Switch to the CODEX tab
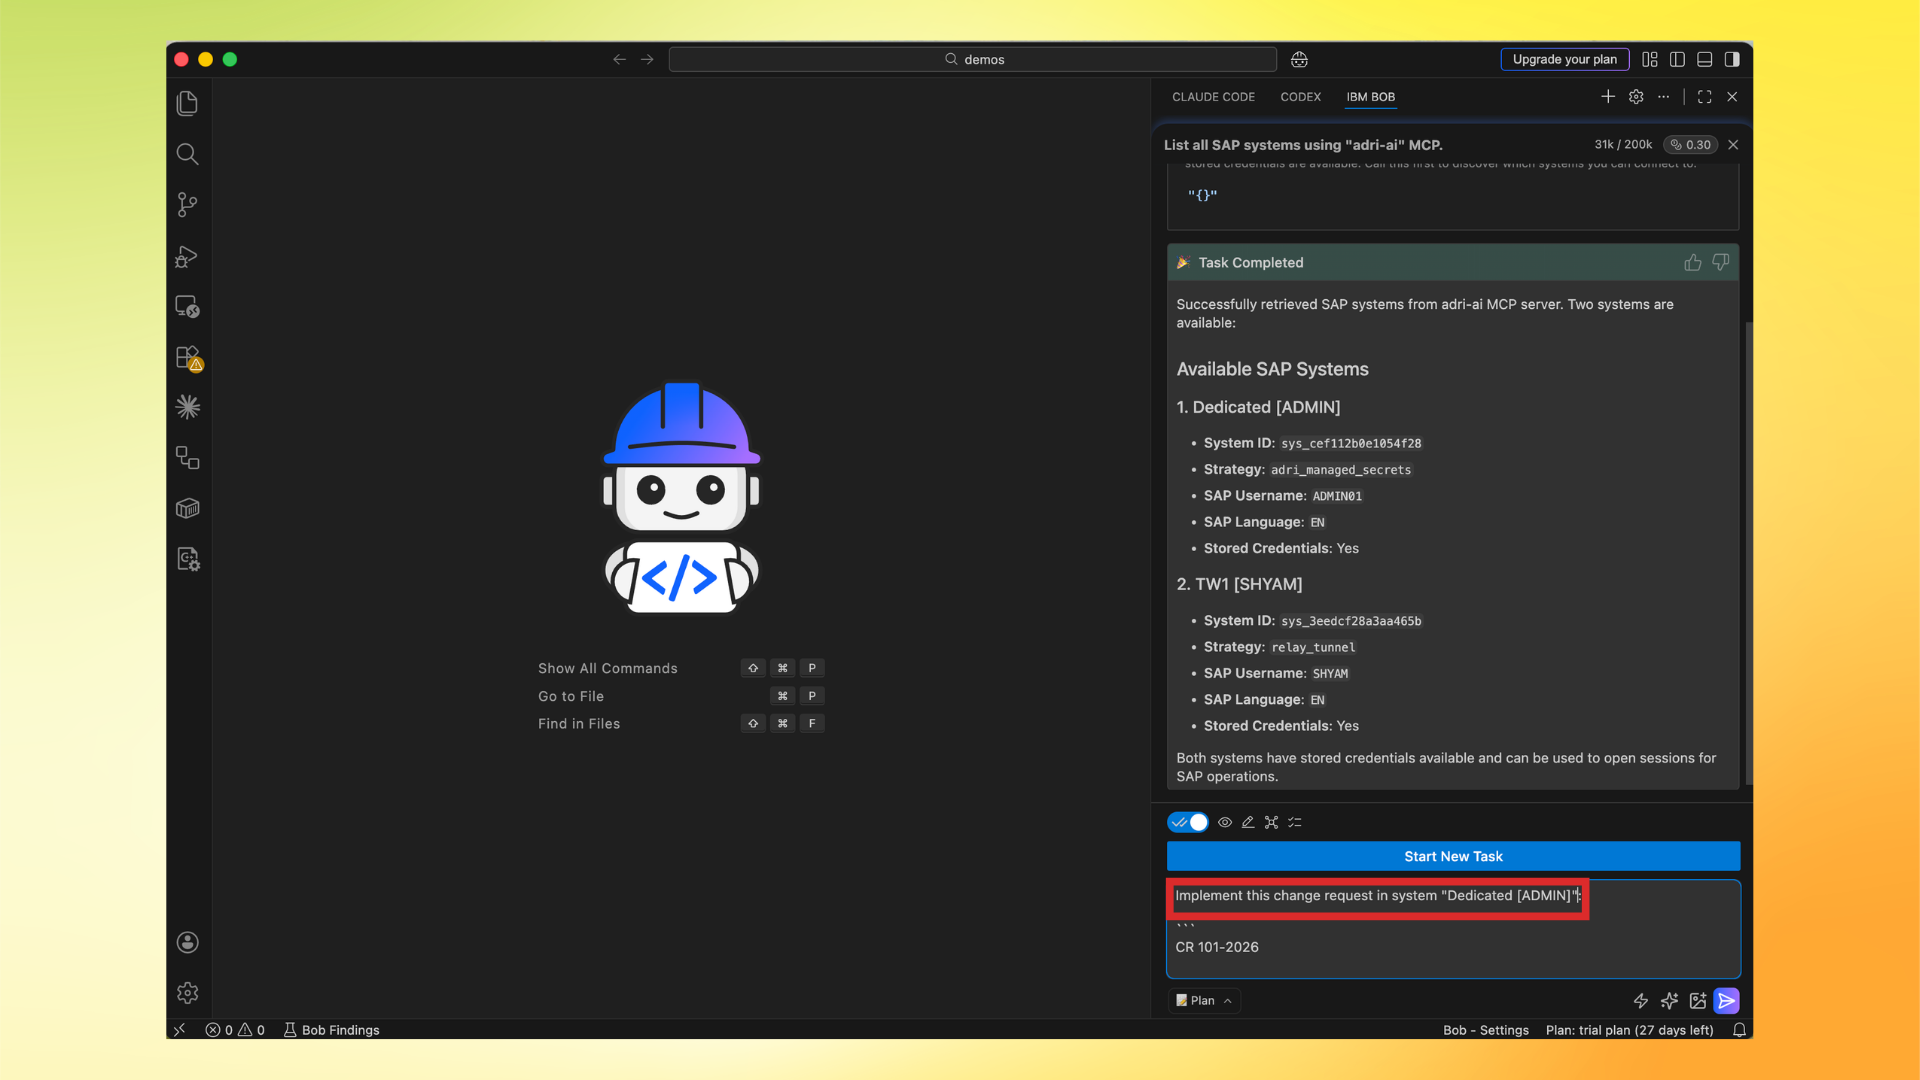The width and height of the screenshot is (1920, 1080). tap(1300, 97)
